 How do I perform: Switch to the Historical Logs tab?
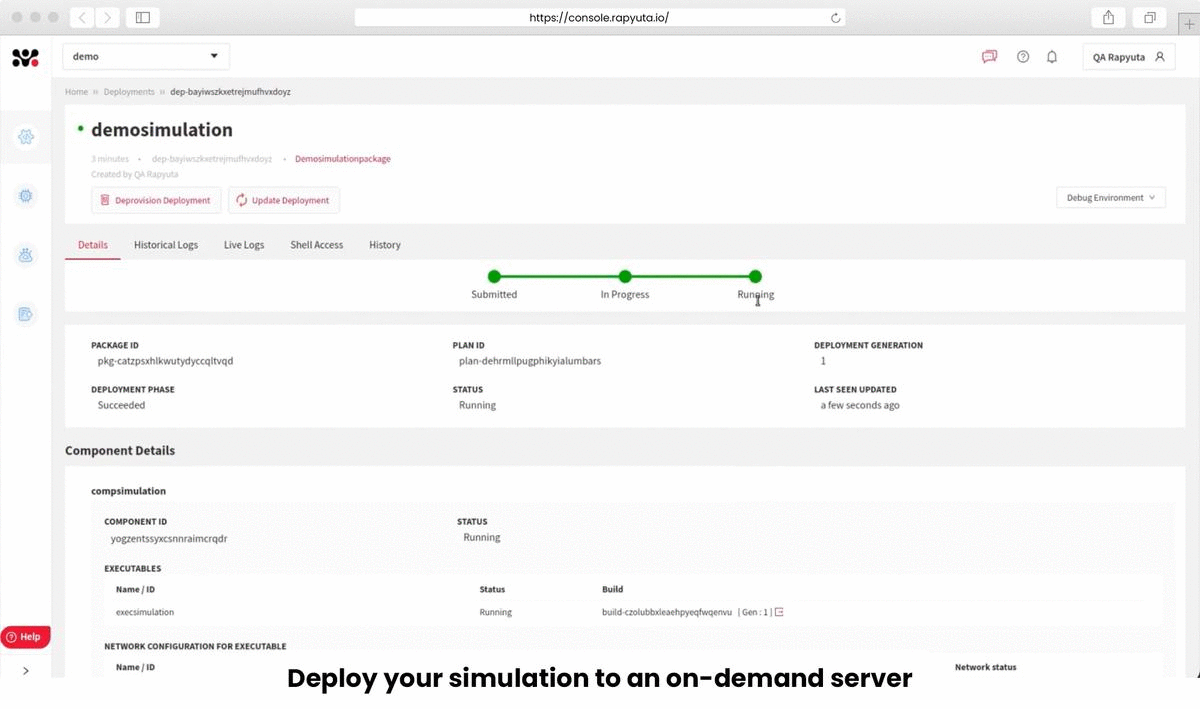(x=166, y=245)
